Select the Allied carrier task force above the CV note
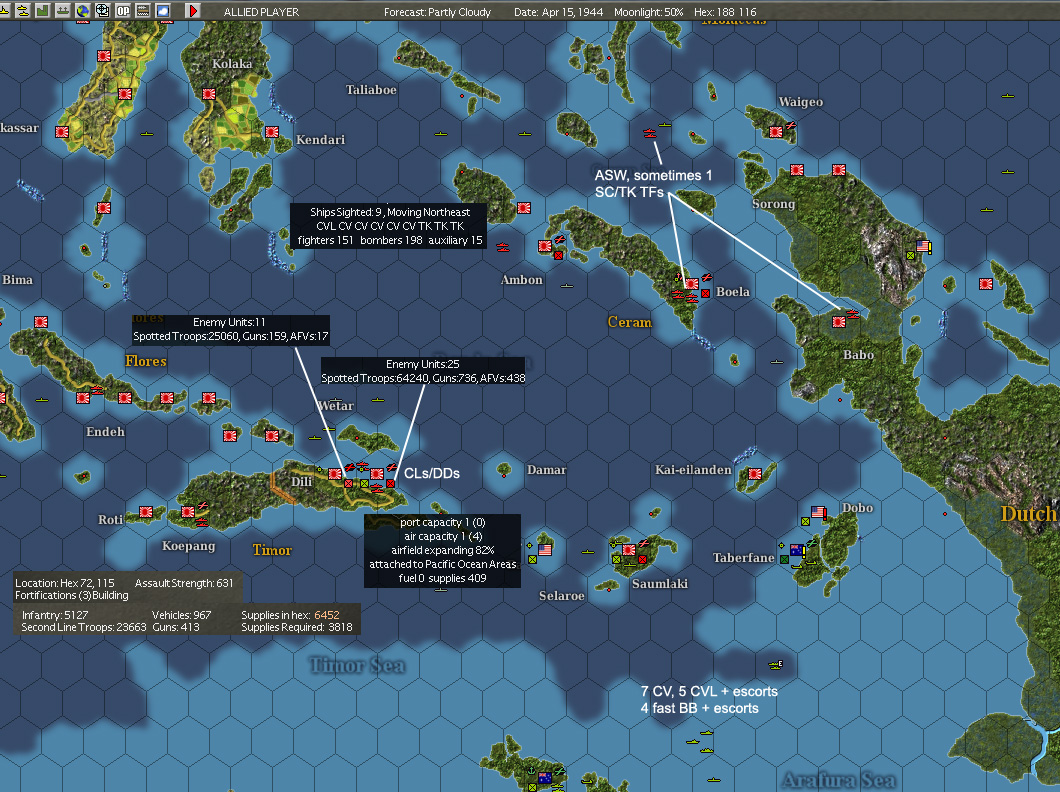1060x792 pixels. [x=775, y=665]
